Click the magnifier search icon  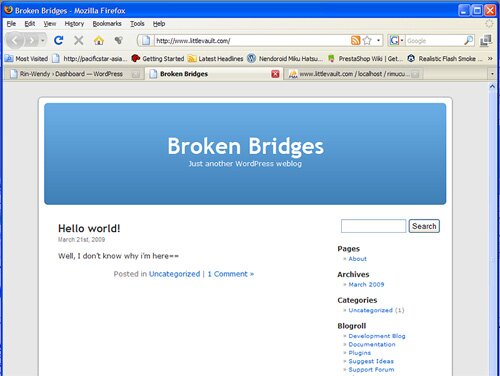468,41
